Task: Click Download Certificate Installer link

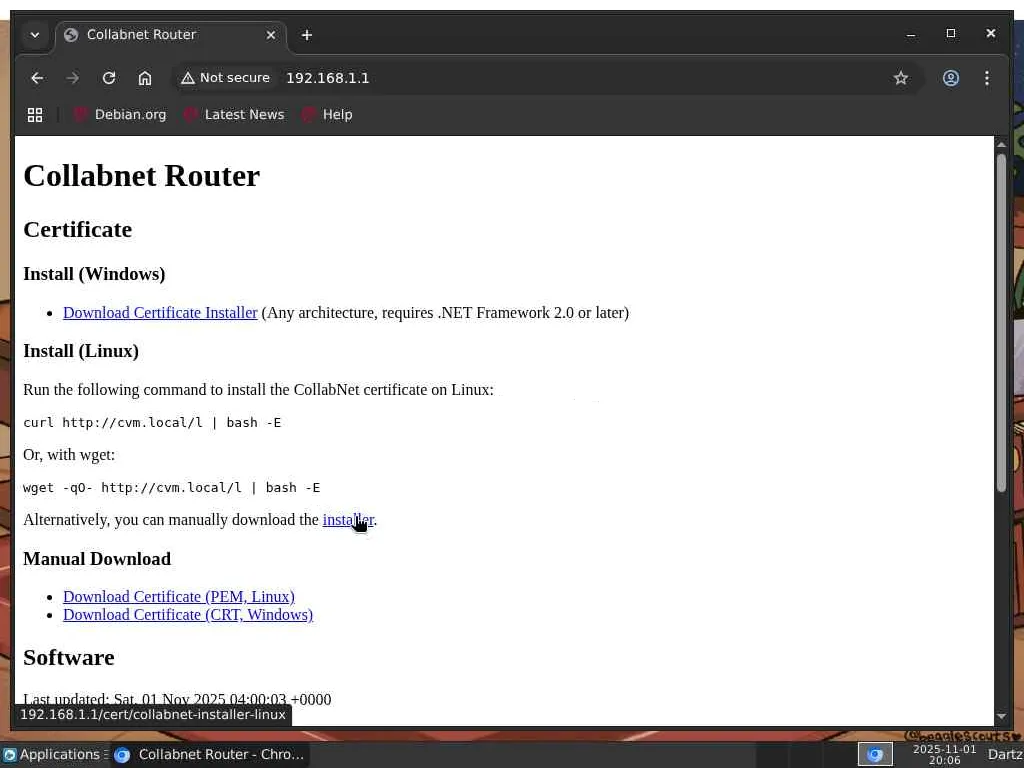Action: [x=160, y=313]
